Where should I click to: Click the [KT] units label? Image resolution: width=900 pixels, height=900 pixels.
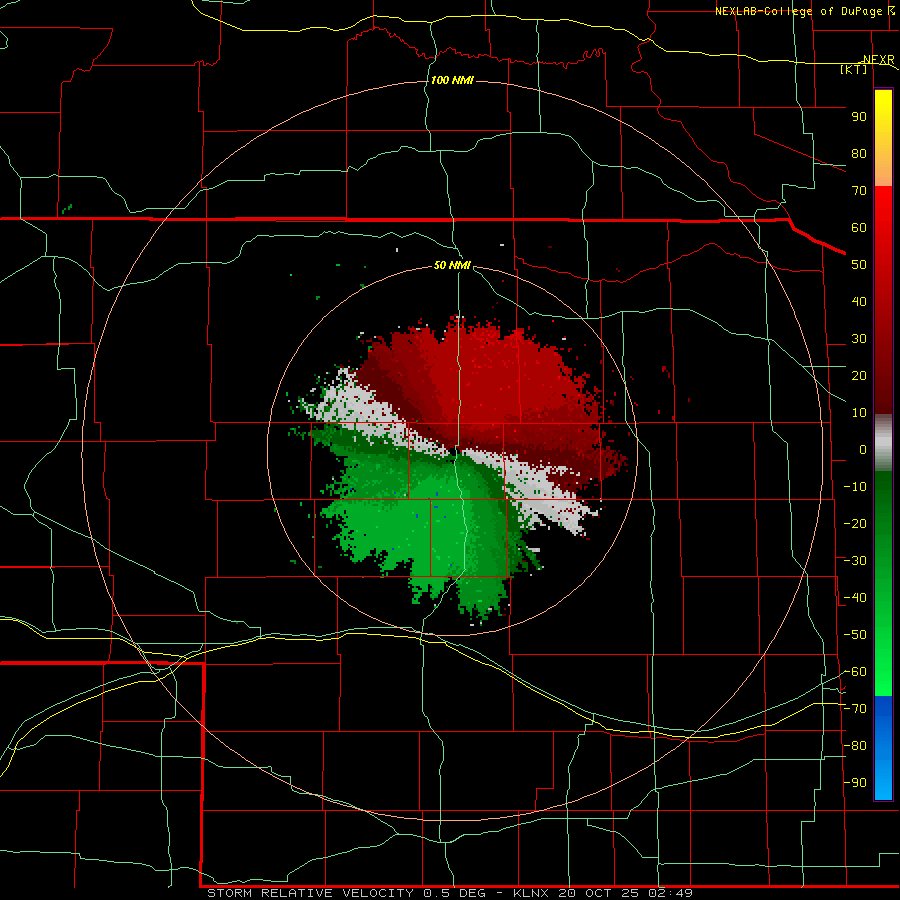pyautogui.click(x=854, y=69)
